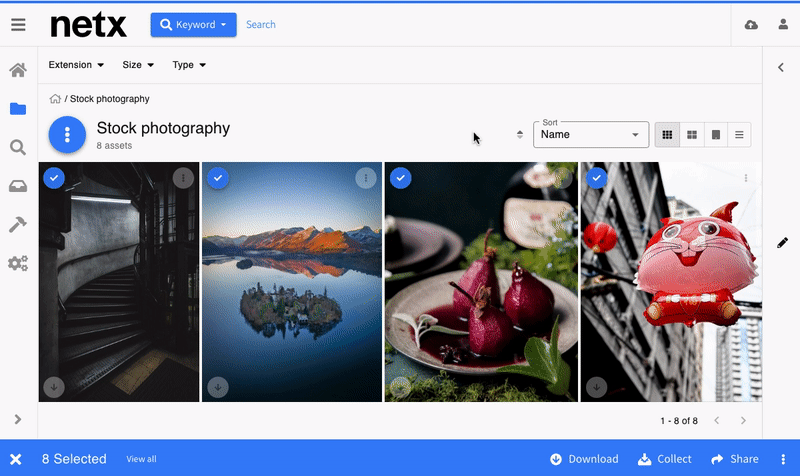Download the staircase photo

(x=54, y=387)
